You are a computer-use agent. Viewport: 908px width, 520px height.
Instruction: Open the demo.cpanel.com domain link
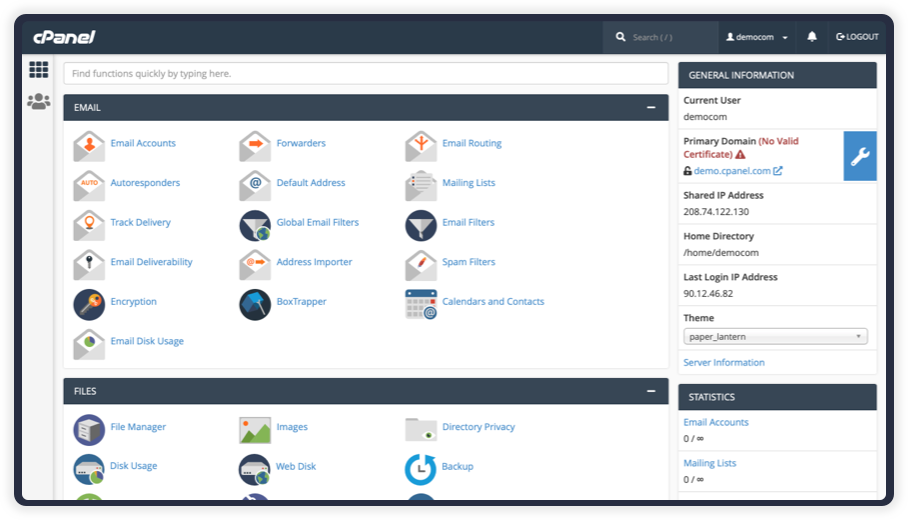(x=732, y=171)
